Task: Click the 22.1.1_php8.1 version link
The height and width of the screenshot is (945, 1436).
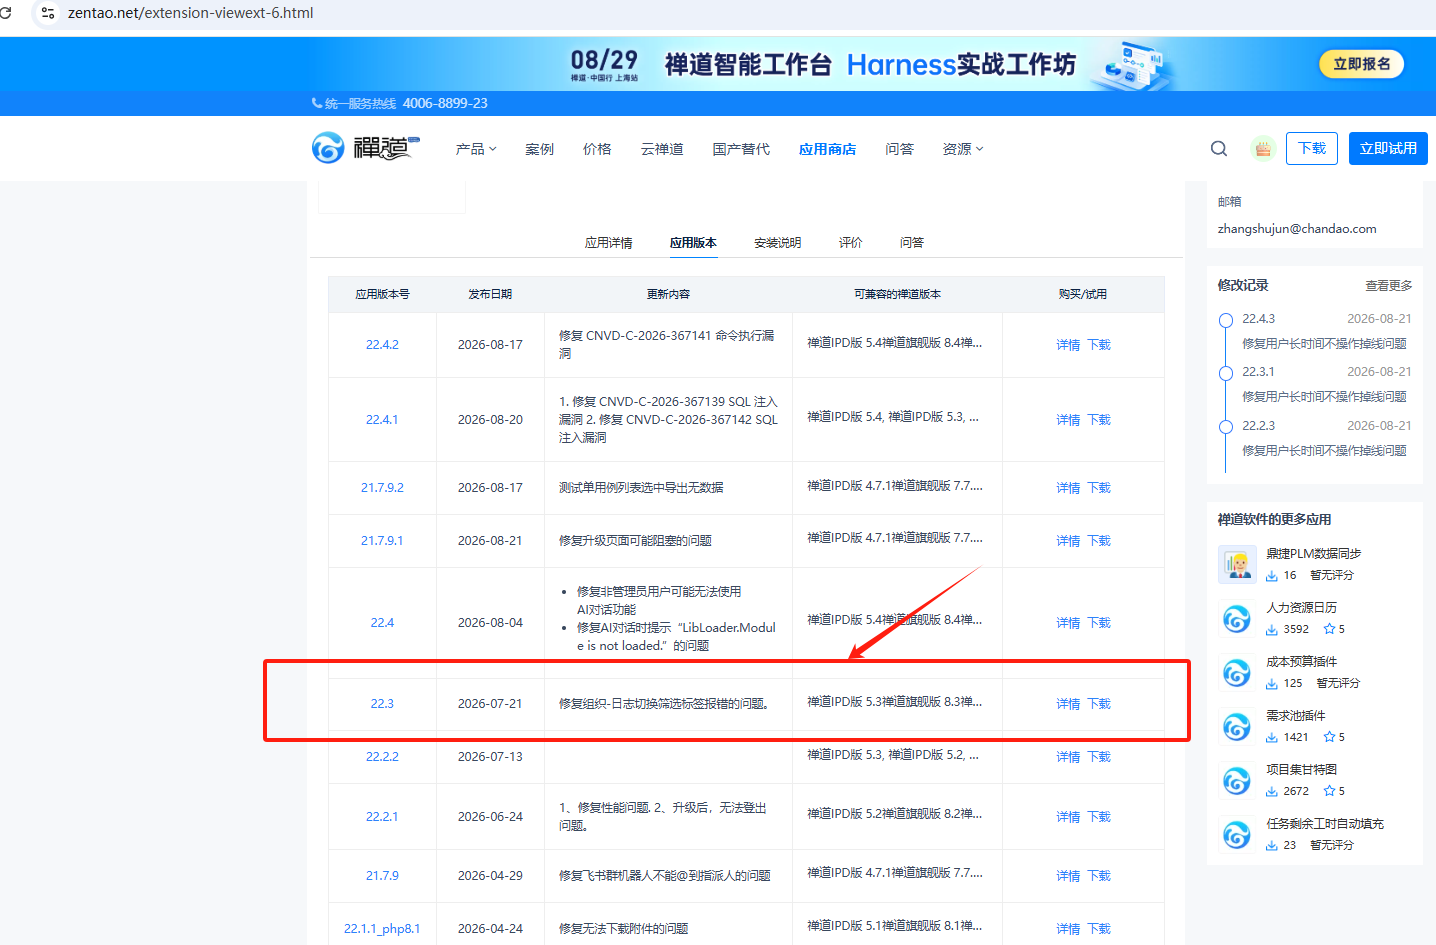Action: tap(382, 929)
